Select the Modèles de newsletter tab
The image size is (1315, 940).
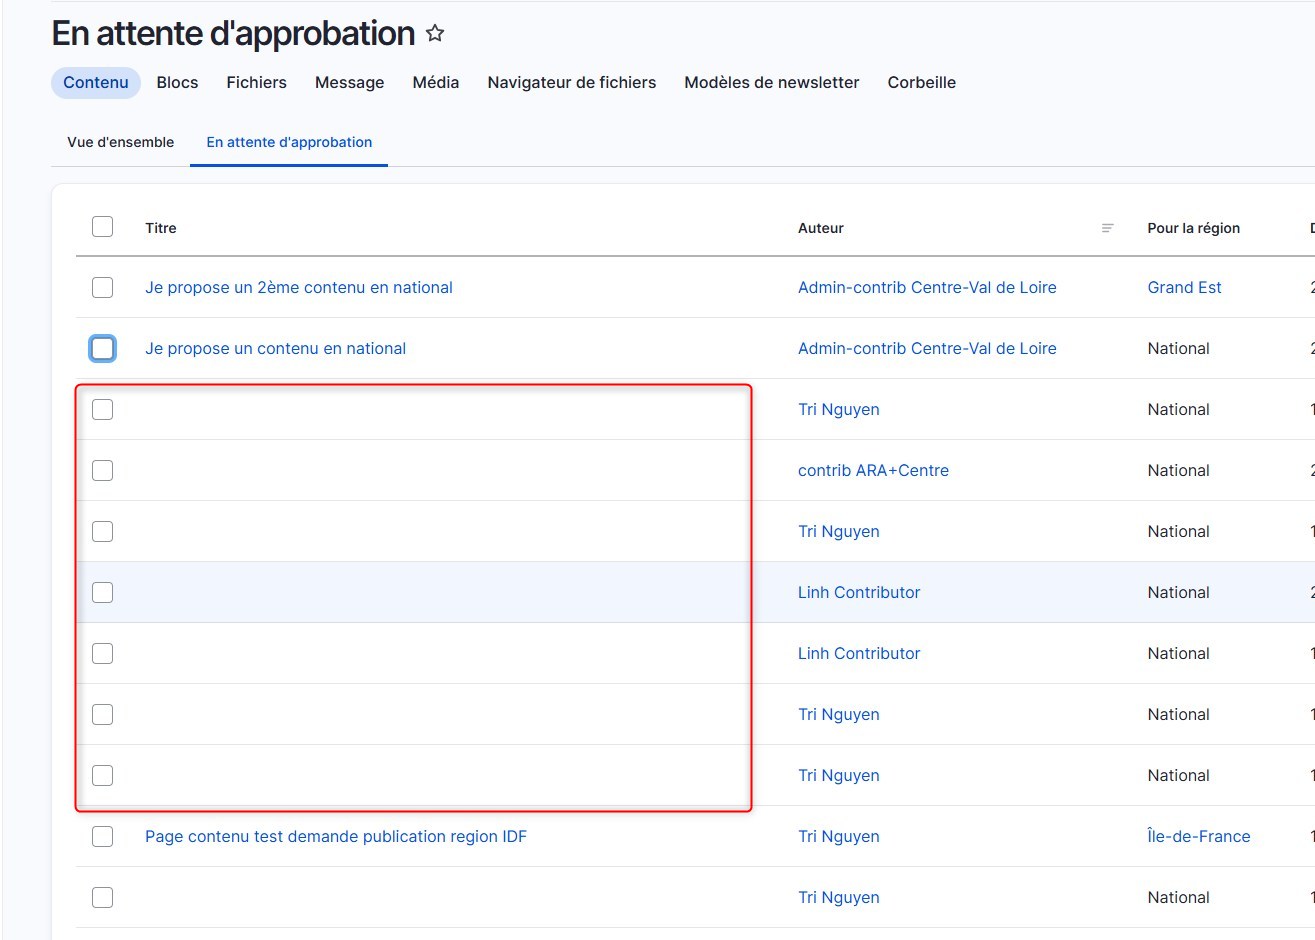771,83
